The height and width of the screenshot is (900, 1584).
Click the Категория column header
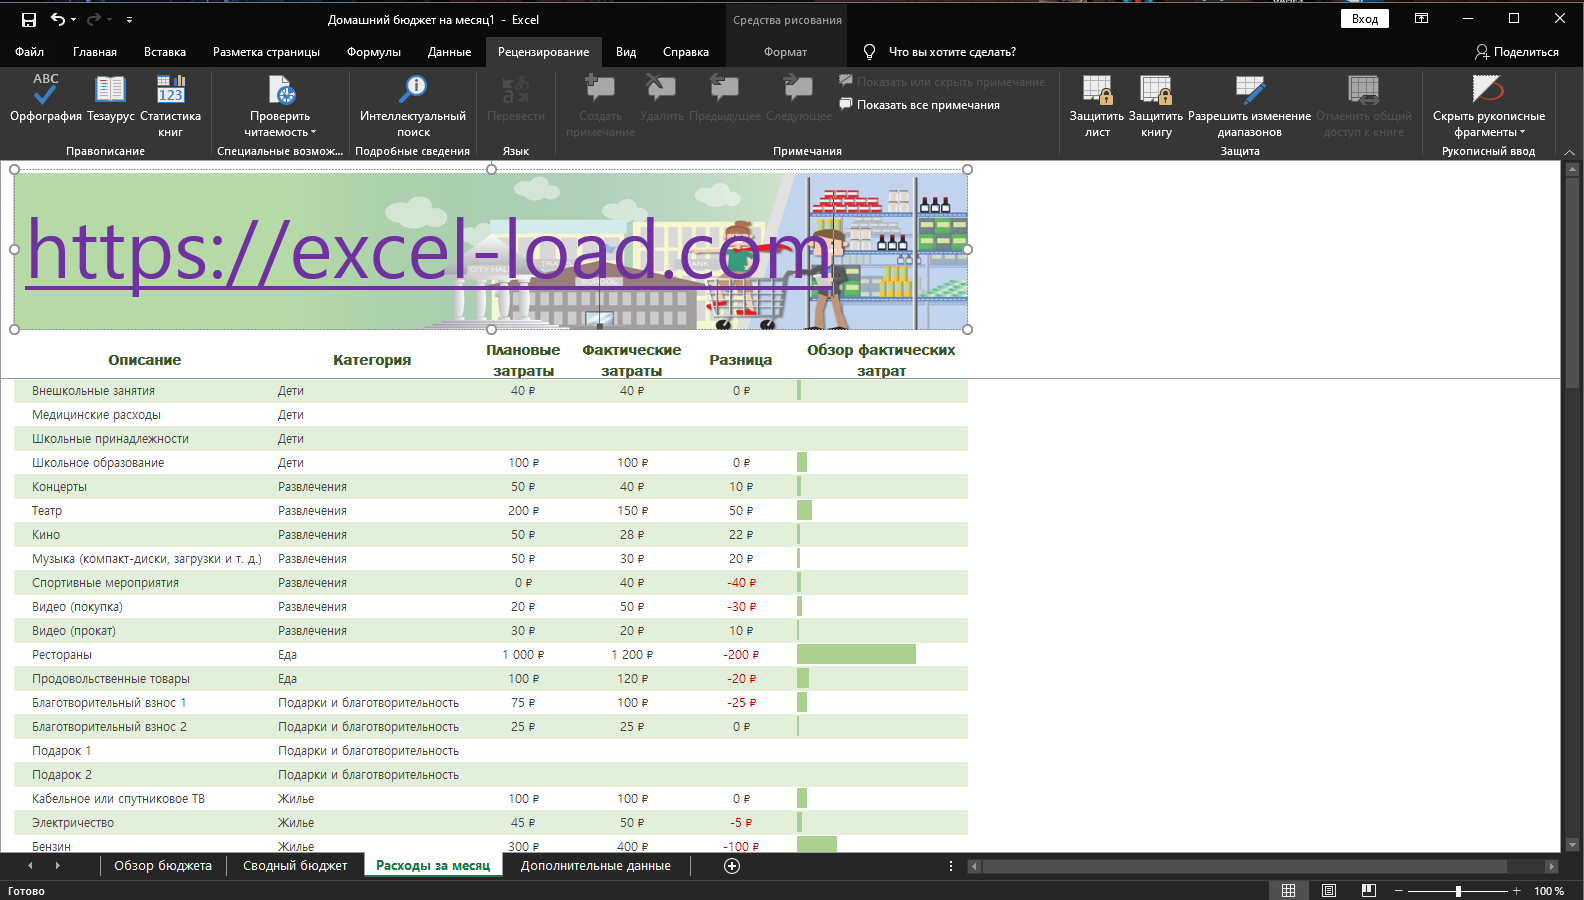click(372, 360)
